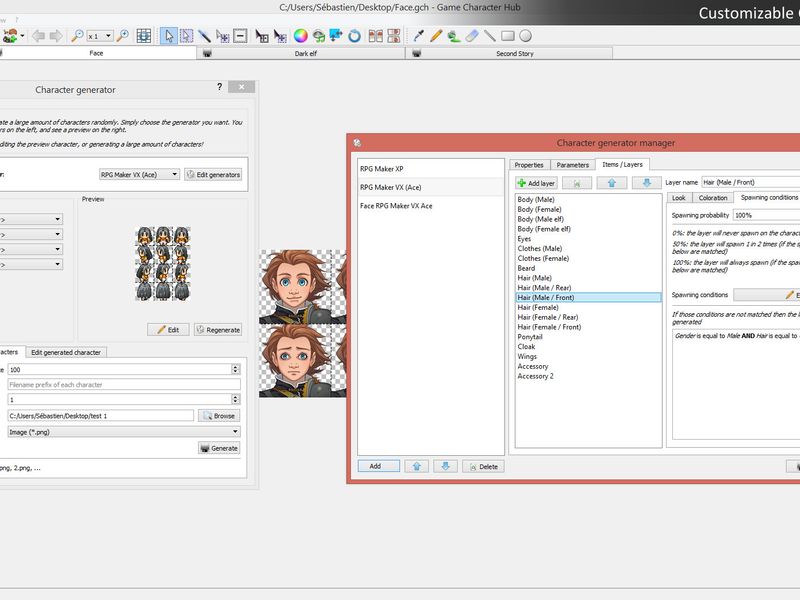The height and width of the screenshot is (600, 800).
Task: Open the Coloration tab for the layer
Action: (713, 198)
